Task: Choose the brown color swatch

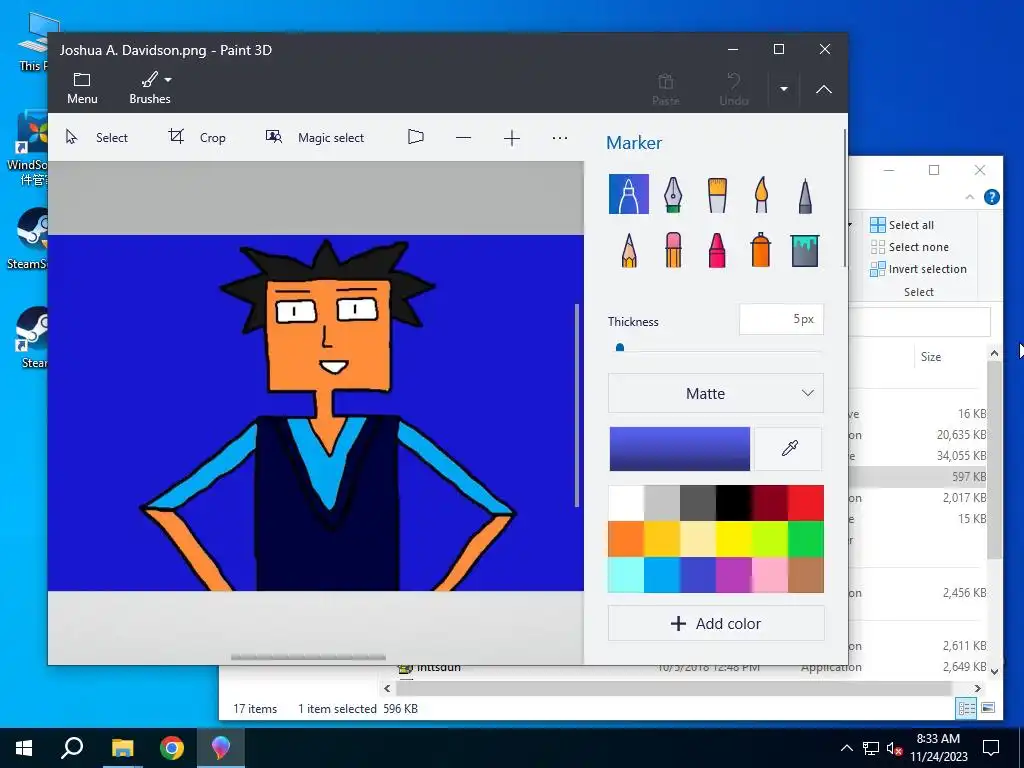Action: pyautogui.click(x=806, y=575)
